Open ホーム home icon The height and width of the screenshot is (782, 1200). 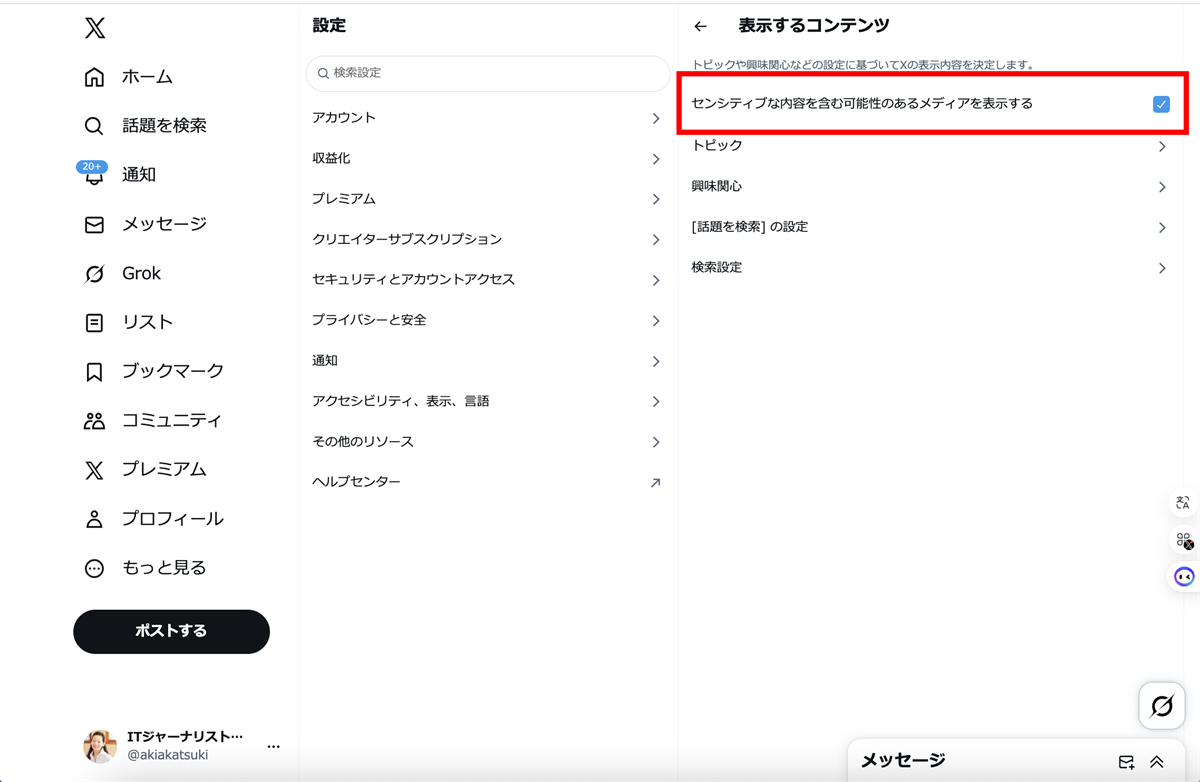point(94,77)
